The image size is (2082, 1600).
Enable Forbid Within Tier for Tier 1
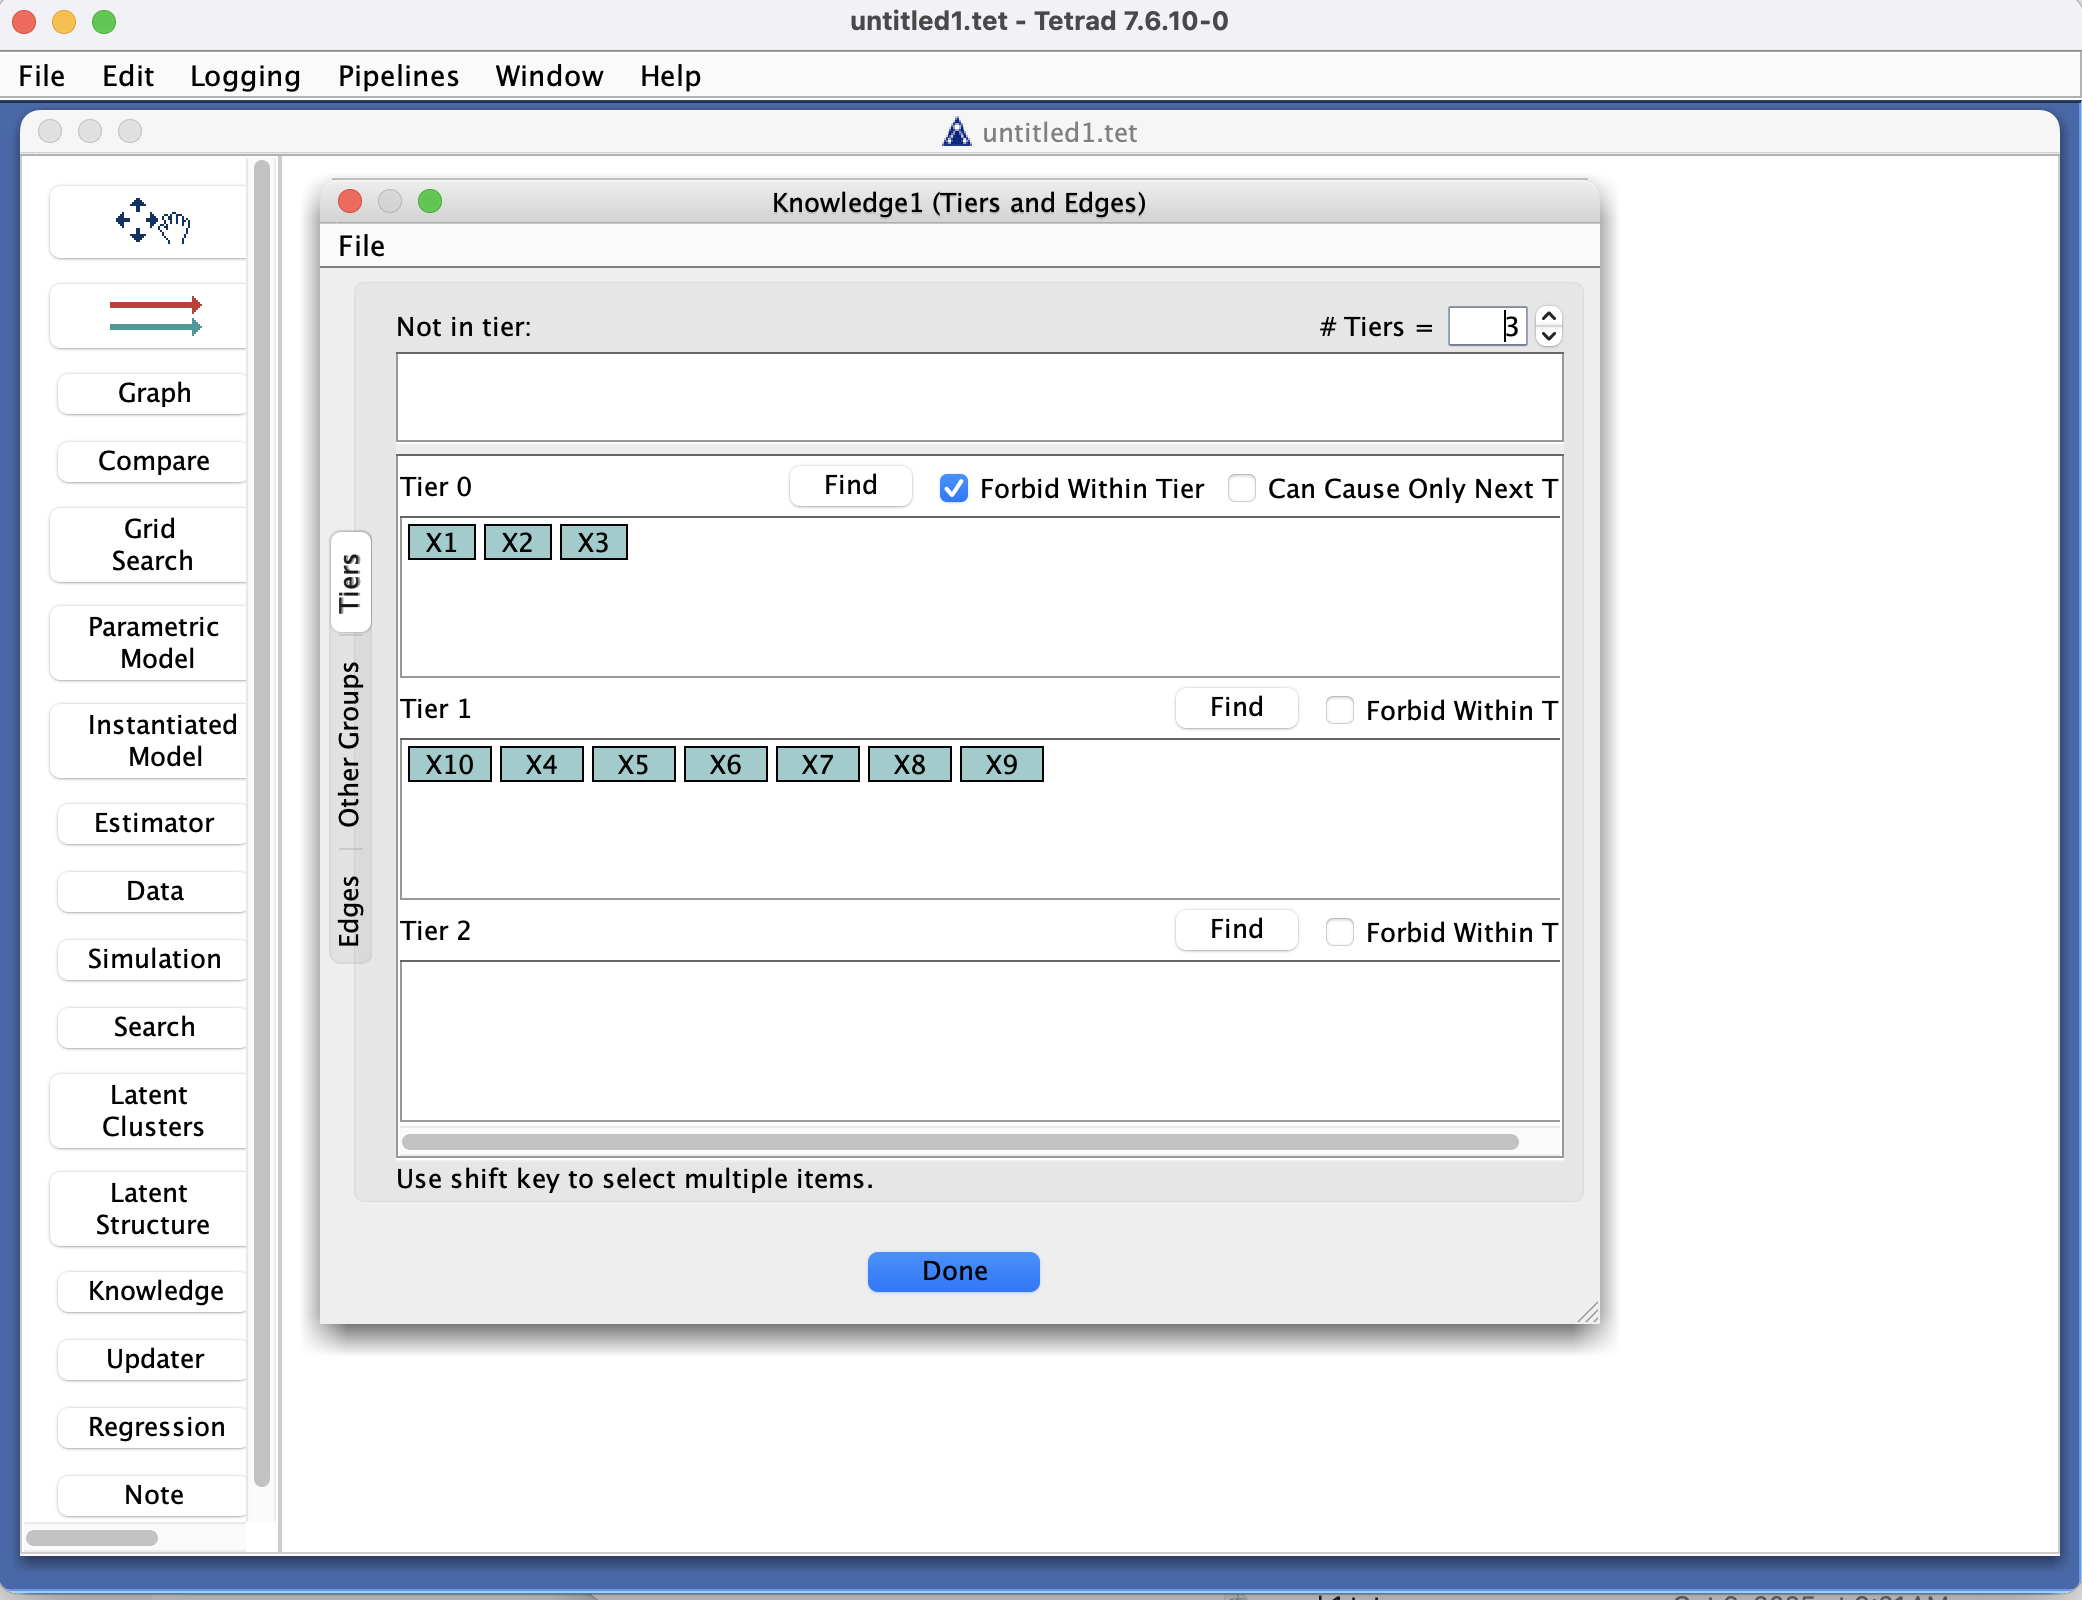pos(1340,710)
